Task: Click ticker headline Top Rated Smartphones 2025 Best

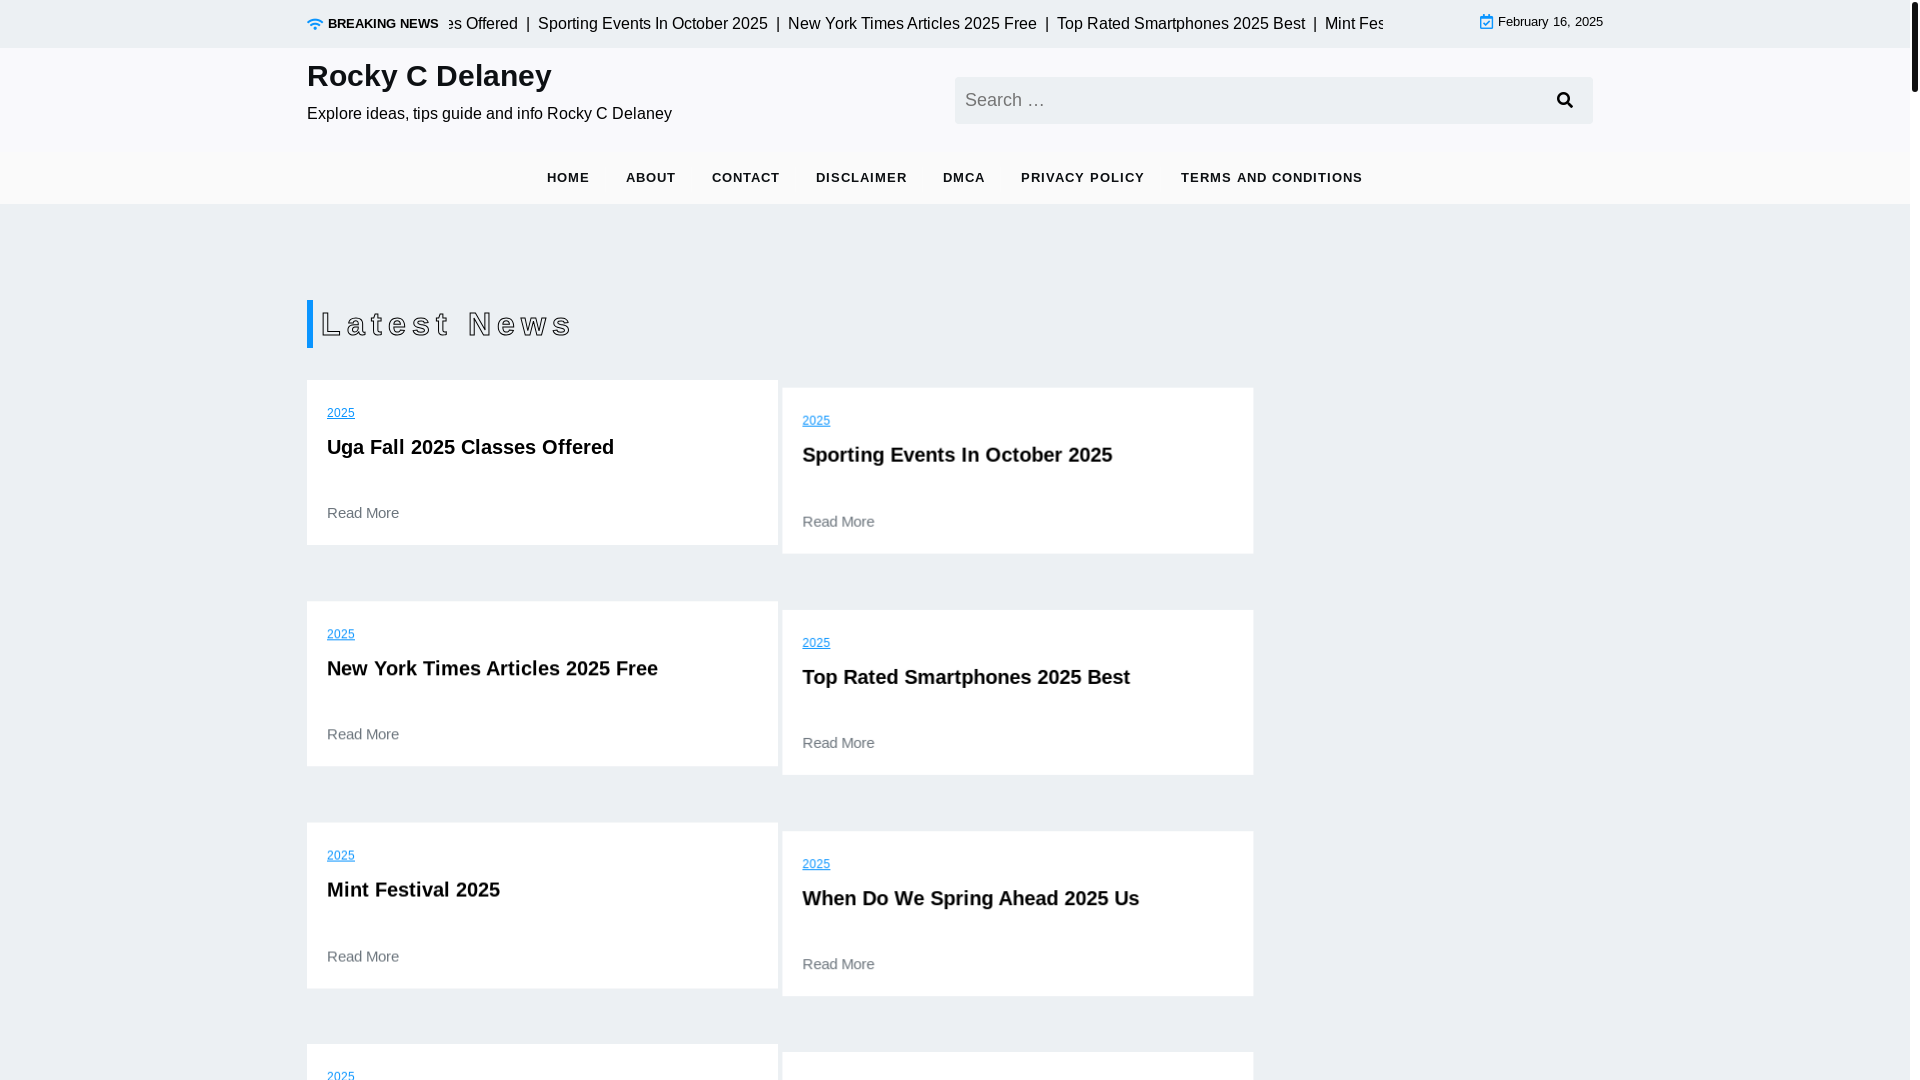Action: coord(1181,24)
